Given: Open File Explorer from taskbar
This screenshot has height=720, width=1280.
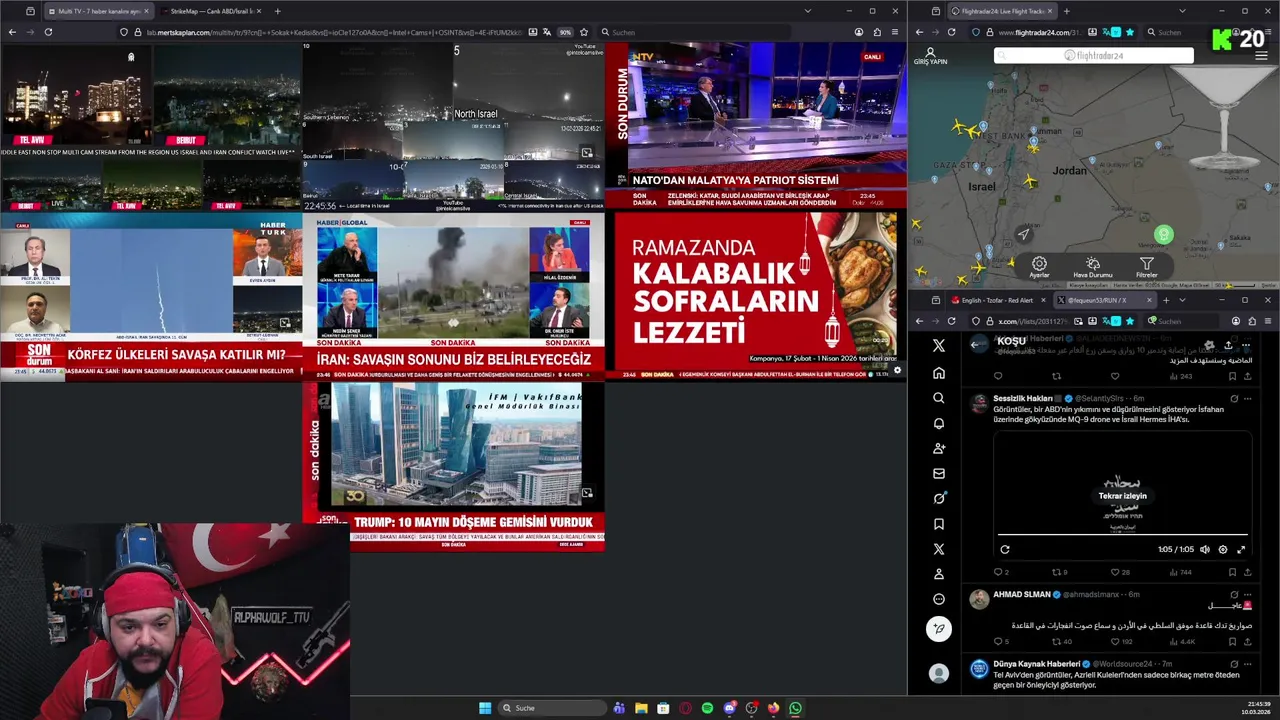Looking at the screenshot, I should pyautogui.click(x=641, y=708).
